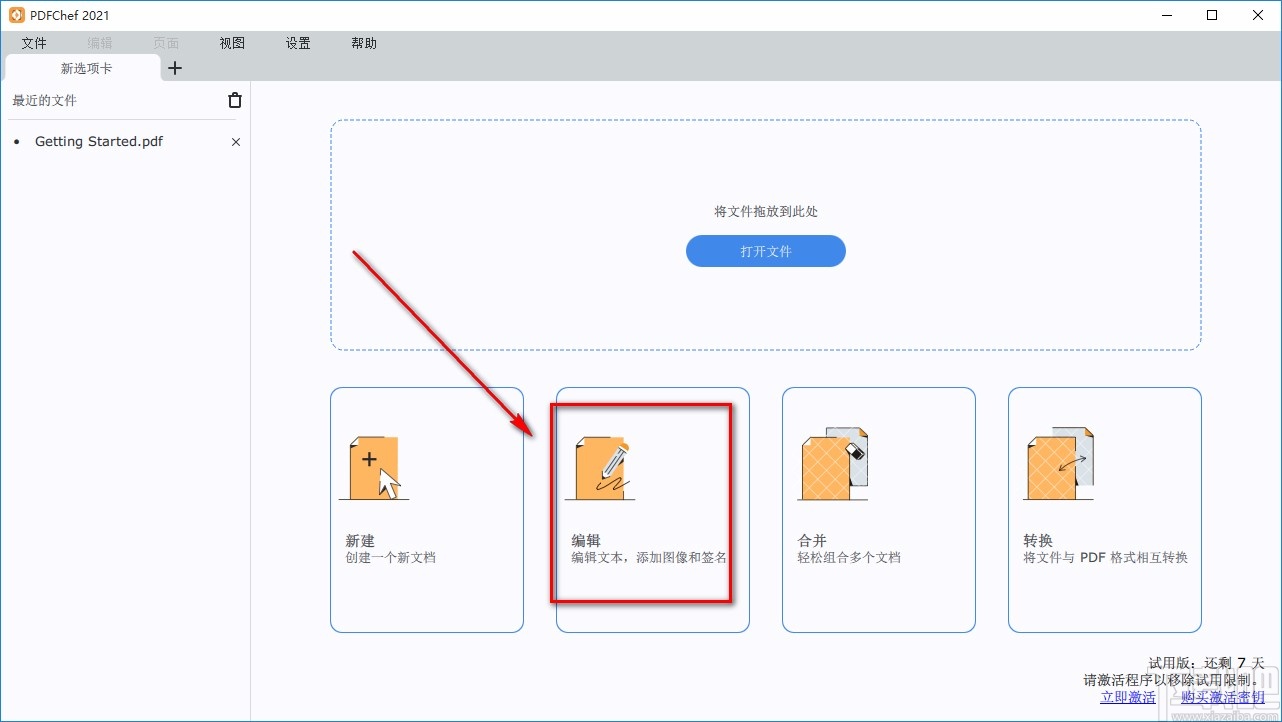Open the 文件 menu
1282x722 pixels.
point(34,43)
